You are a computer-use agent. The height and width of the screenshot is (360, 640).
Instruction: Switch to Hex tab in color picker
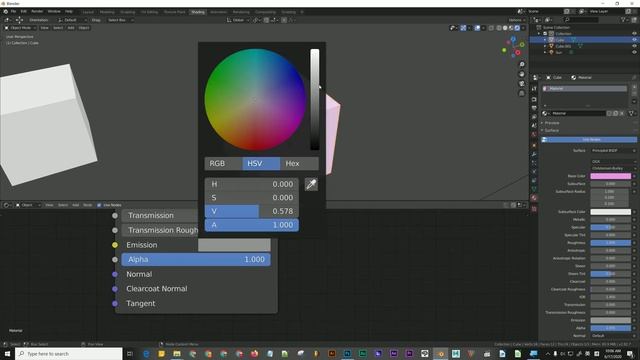coord(299,163)
